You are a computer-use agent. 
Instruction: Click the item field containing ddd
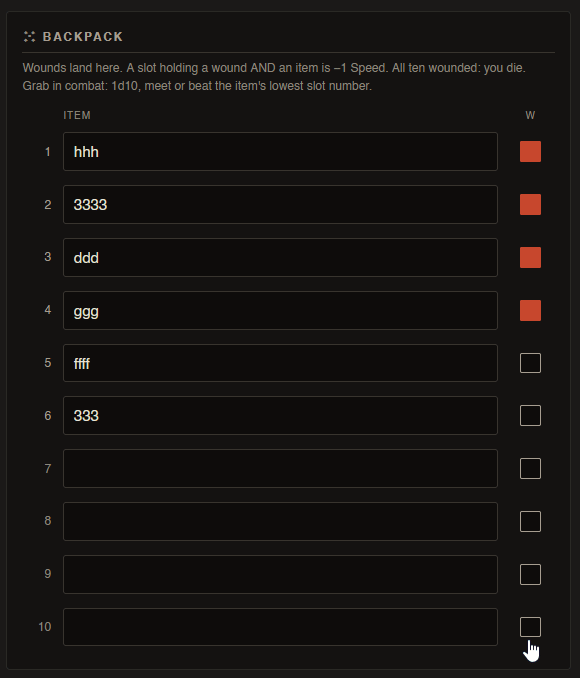[x=280, y=258]
